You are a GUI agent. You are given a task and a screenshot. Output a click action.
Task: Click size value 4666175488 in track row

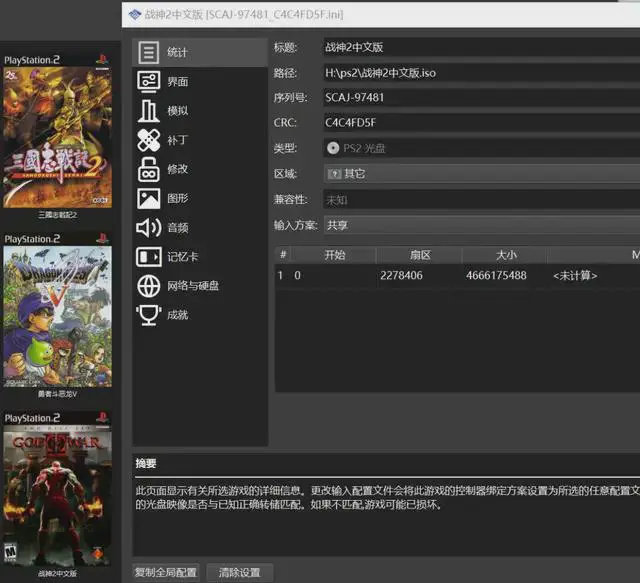tap(496, 276)
